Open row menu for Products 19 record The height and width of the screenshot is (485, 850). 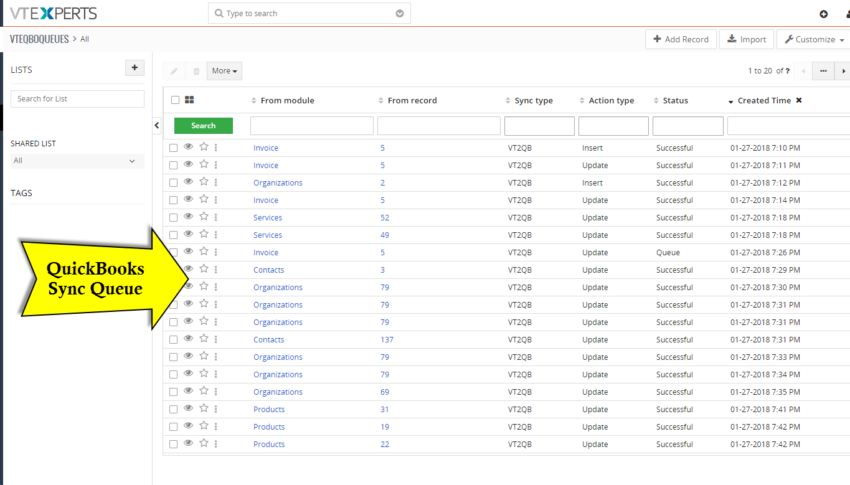point(216,426)
